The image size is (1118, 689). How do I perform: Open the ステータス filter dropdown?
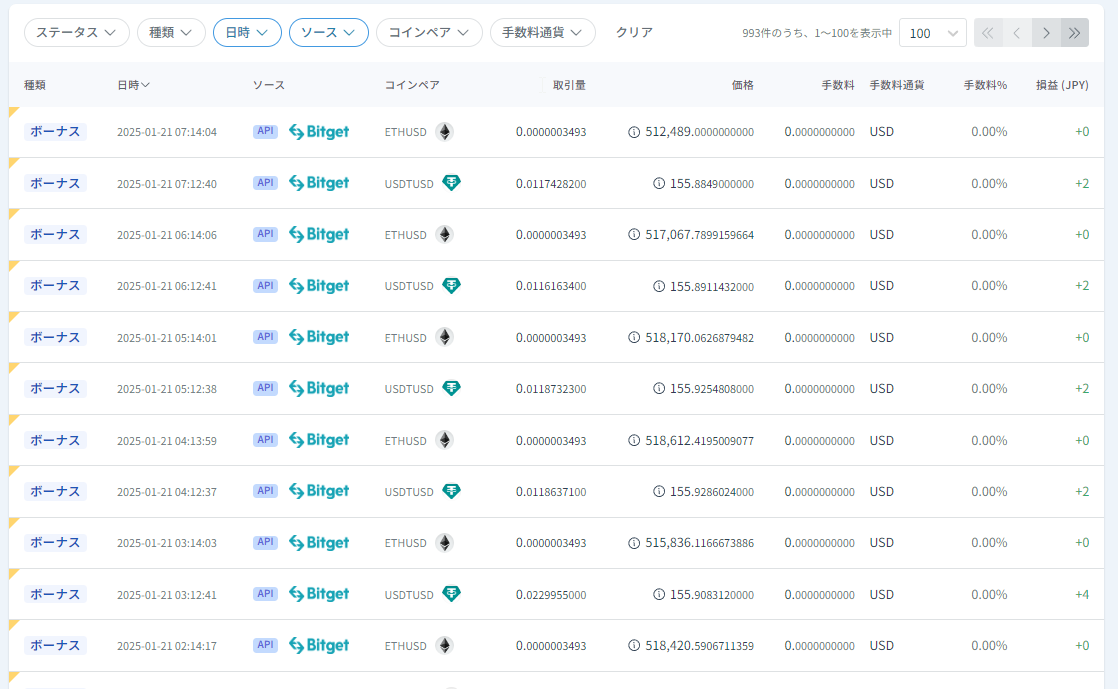(x=76, y=33)
